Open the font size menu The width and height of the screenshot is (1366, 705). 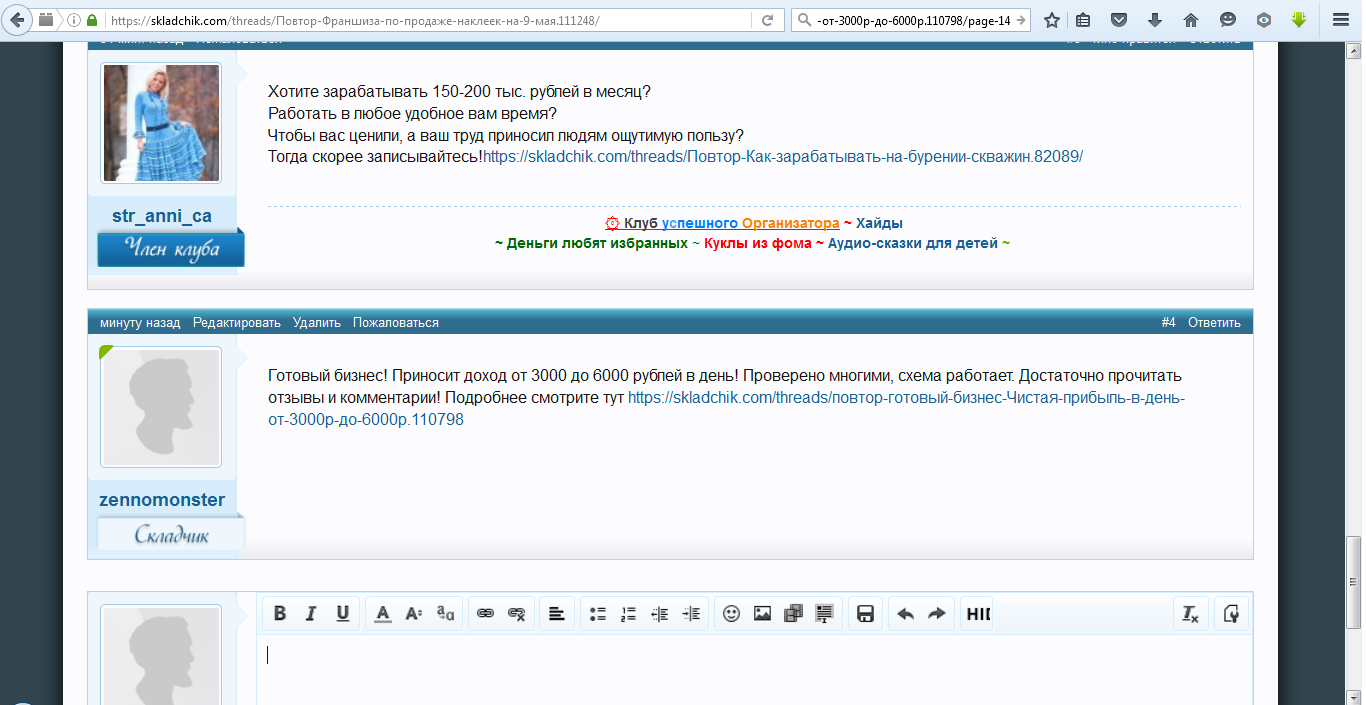pyautogui.click(x=413, y=614)
